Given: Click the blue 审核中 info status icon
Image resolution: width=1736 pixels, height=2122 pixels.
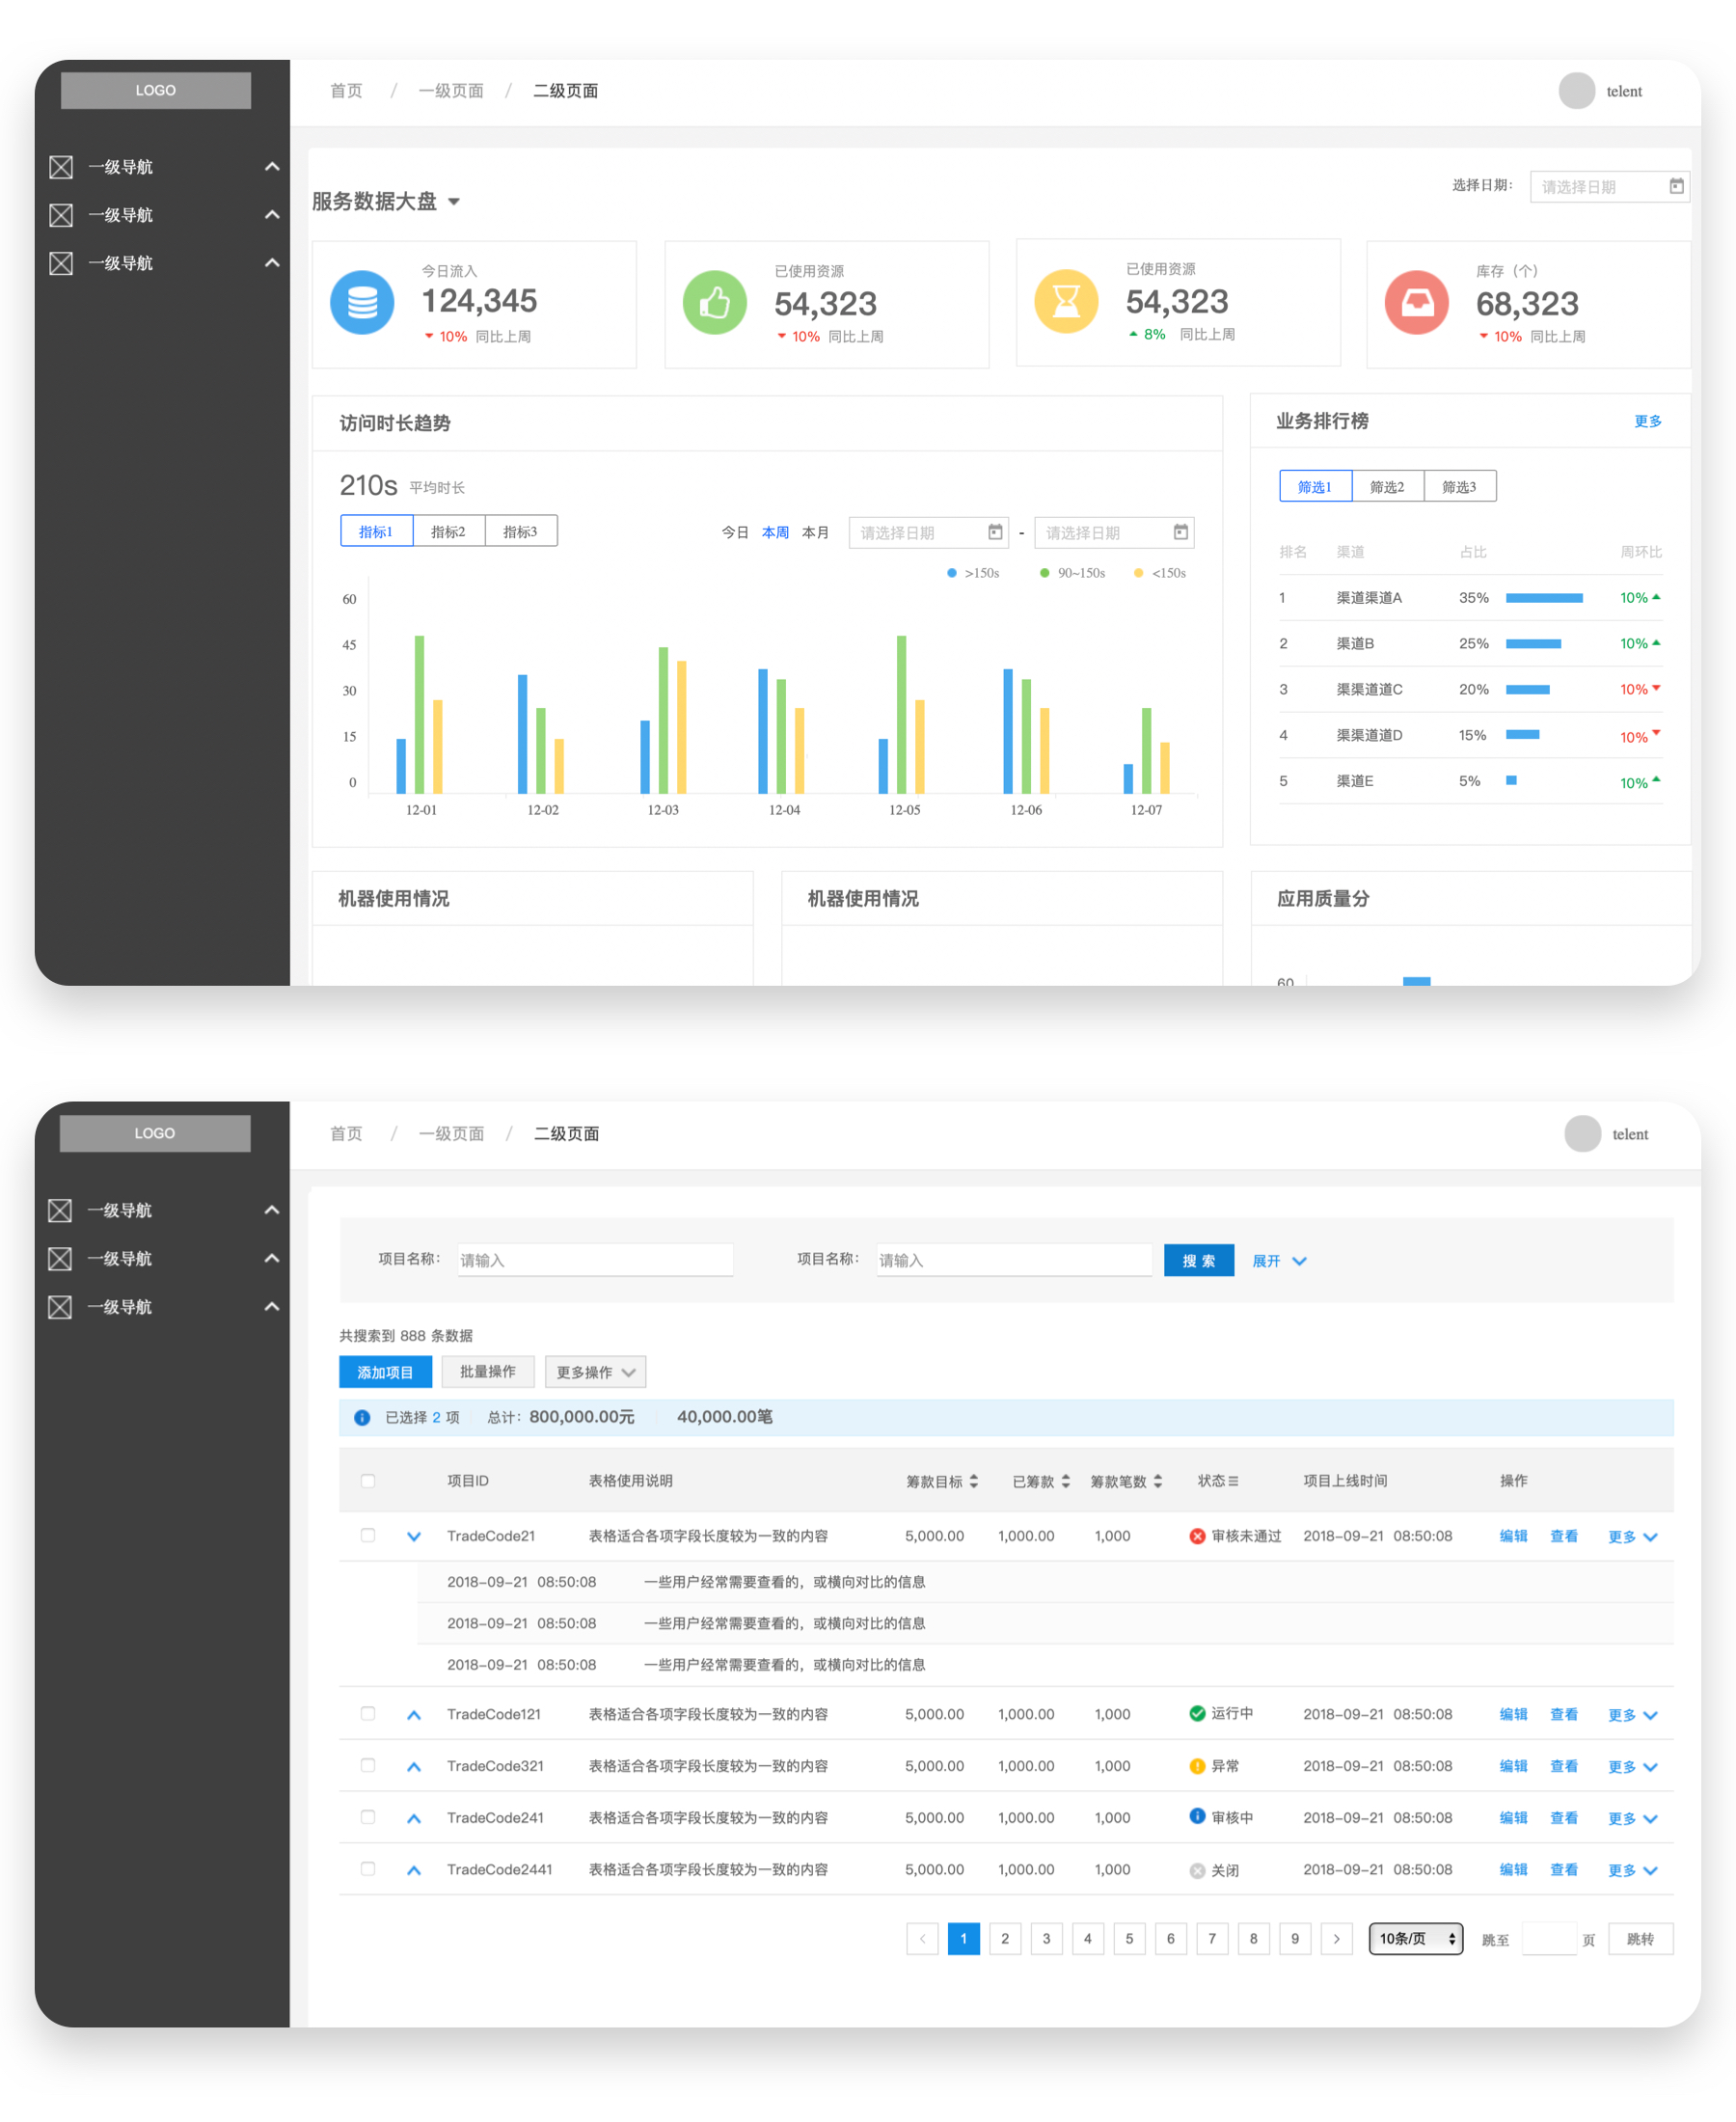Looking at the screenshot, I should (x=1197, y=1816).
